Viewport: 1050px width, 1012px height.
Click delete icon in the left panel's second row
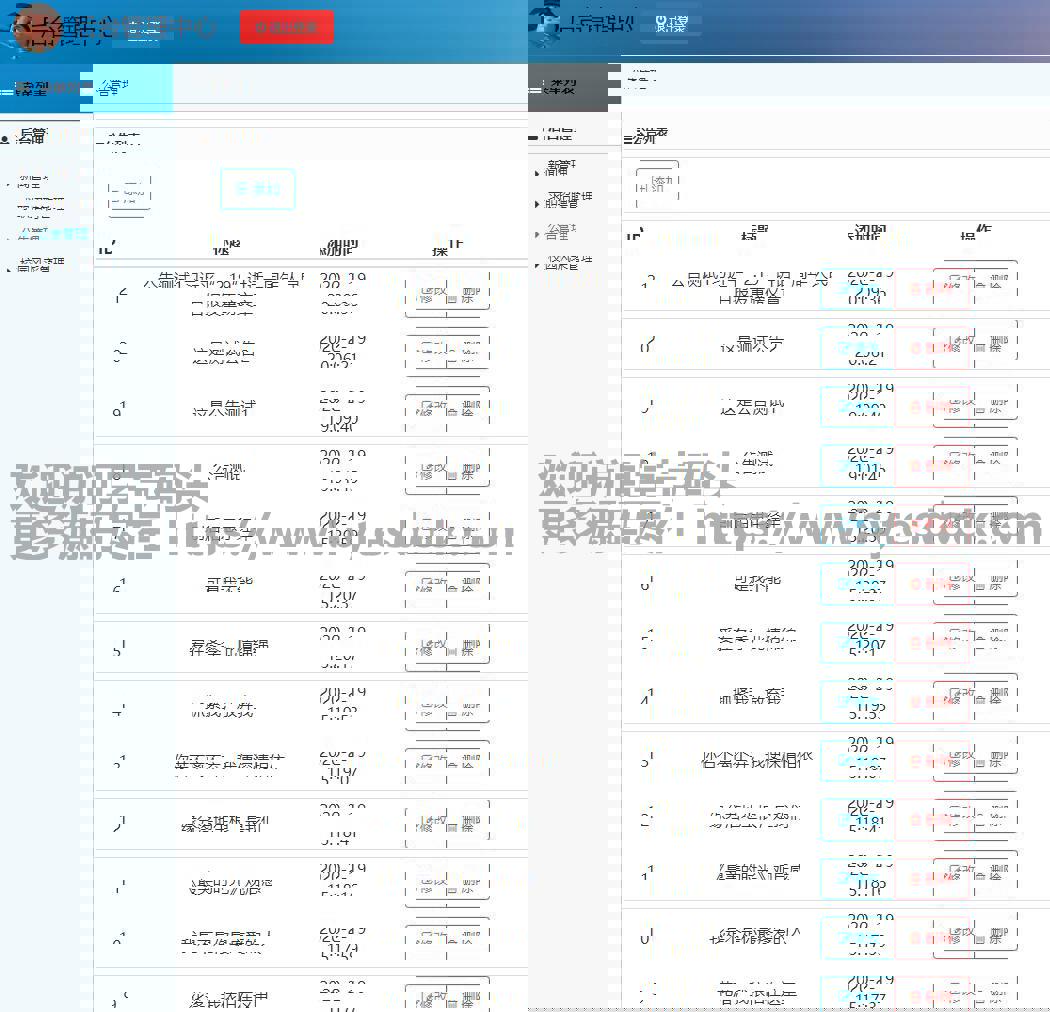(x=452, y=354)
